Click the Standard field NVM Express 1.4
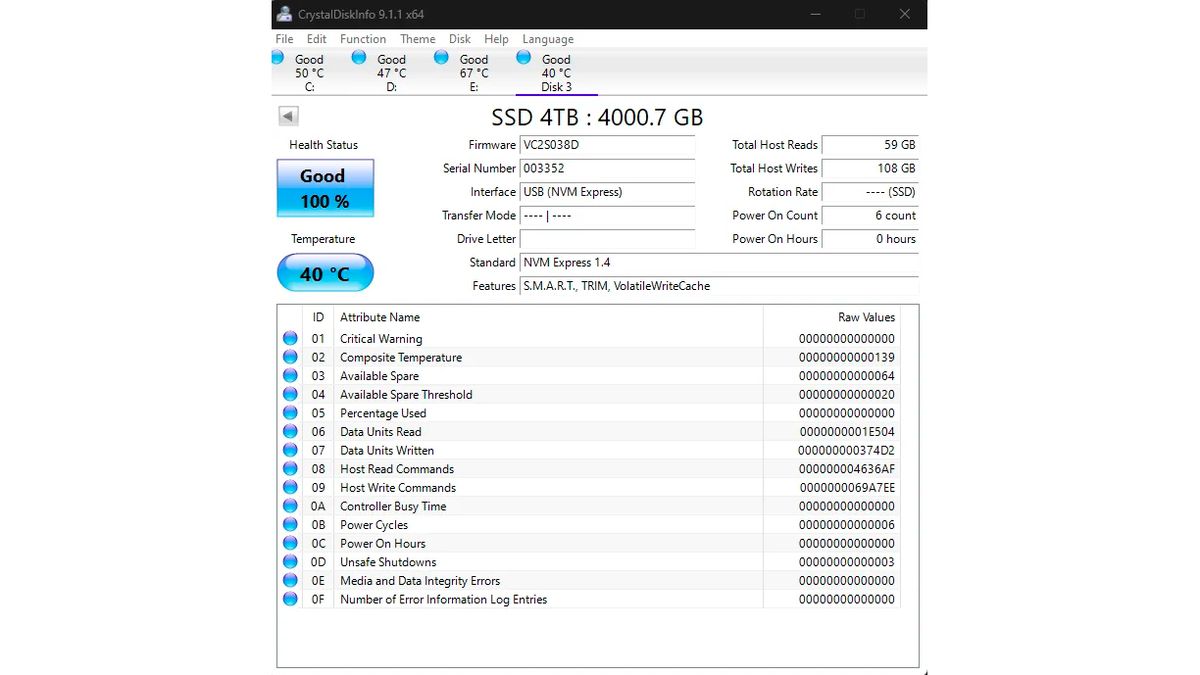This screenshot has width=1200, height=675. (719, 262)
